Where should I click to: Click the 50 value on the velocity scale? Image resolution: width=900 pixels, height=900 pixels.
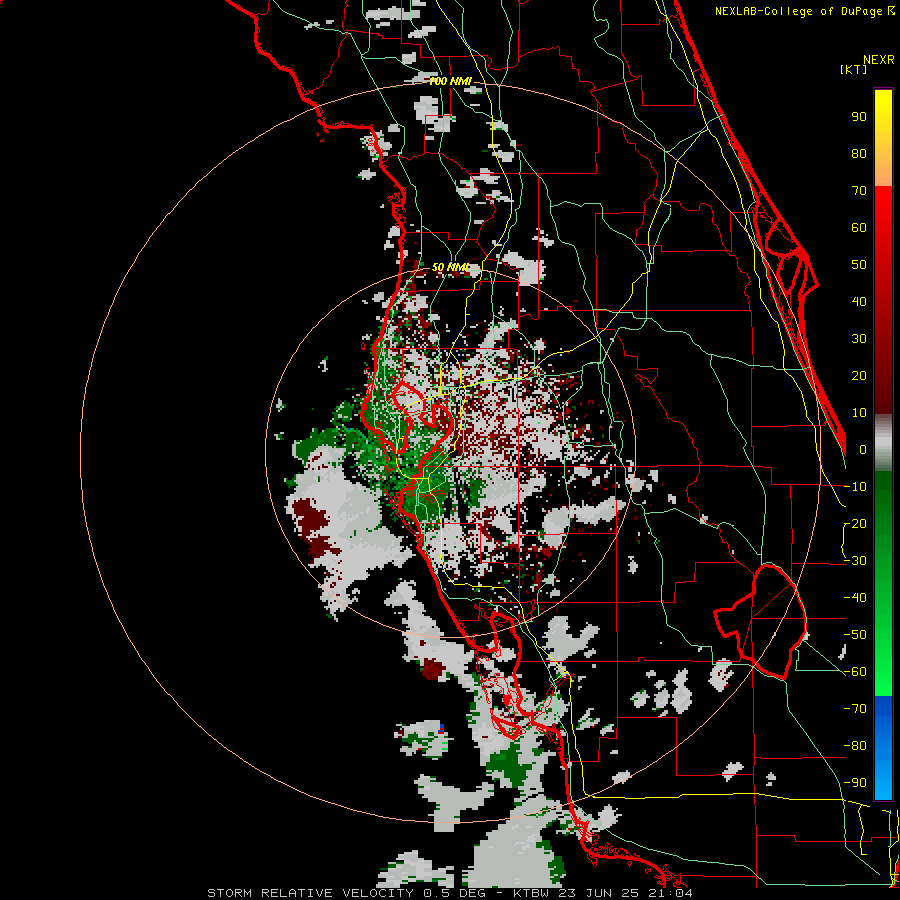coord(859,265)
